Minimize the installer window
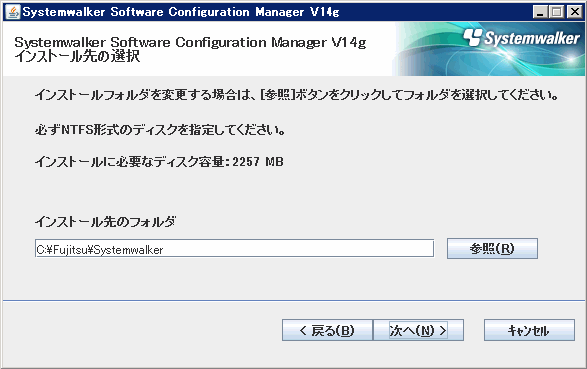587x369 pixels. coord(540,12)
